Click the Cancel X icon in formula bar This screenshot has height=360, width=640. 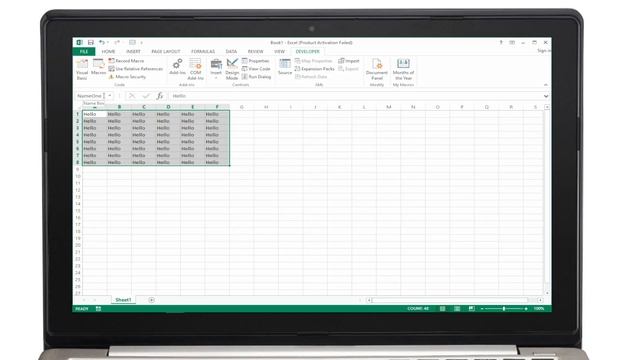click(132, 96)
